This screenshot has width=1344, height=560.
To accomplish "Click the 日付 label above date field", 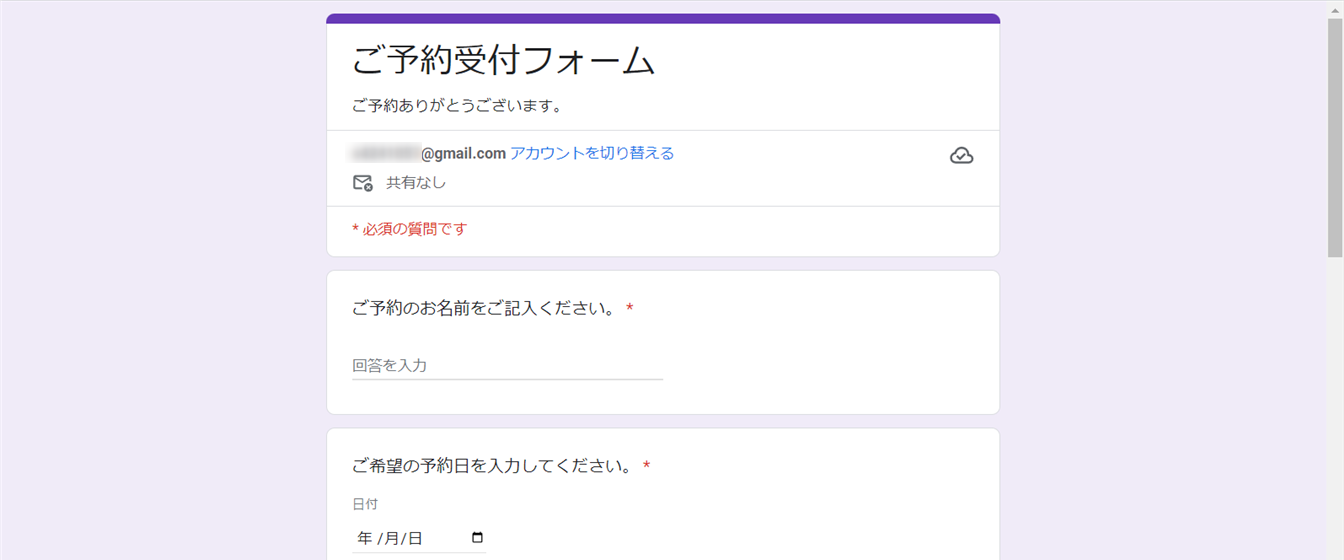I will (365, 504).
